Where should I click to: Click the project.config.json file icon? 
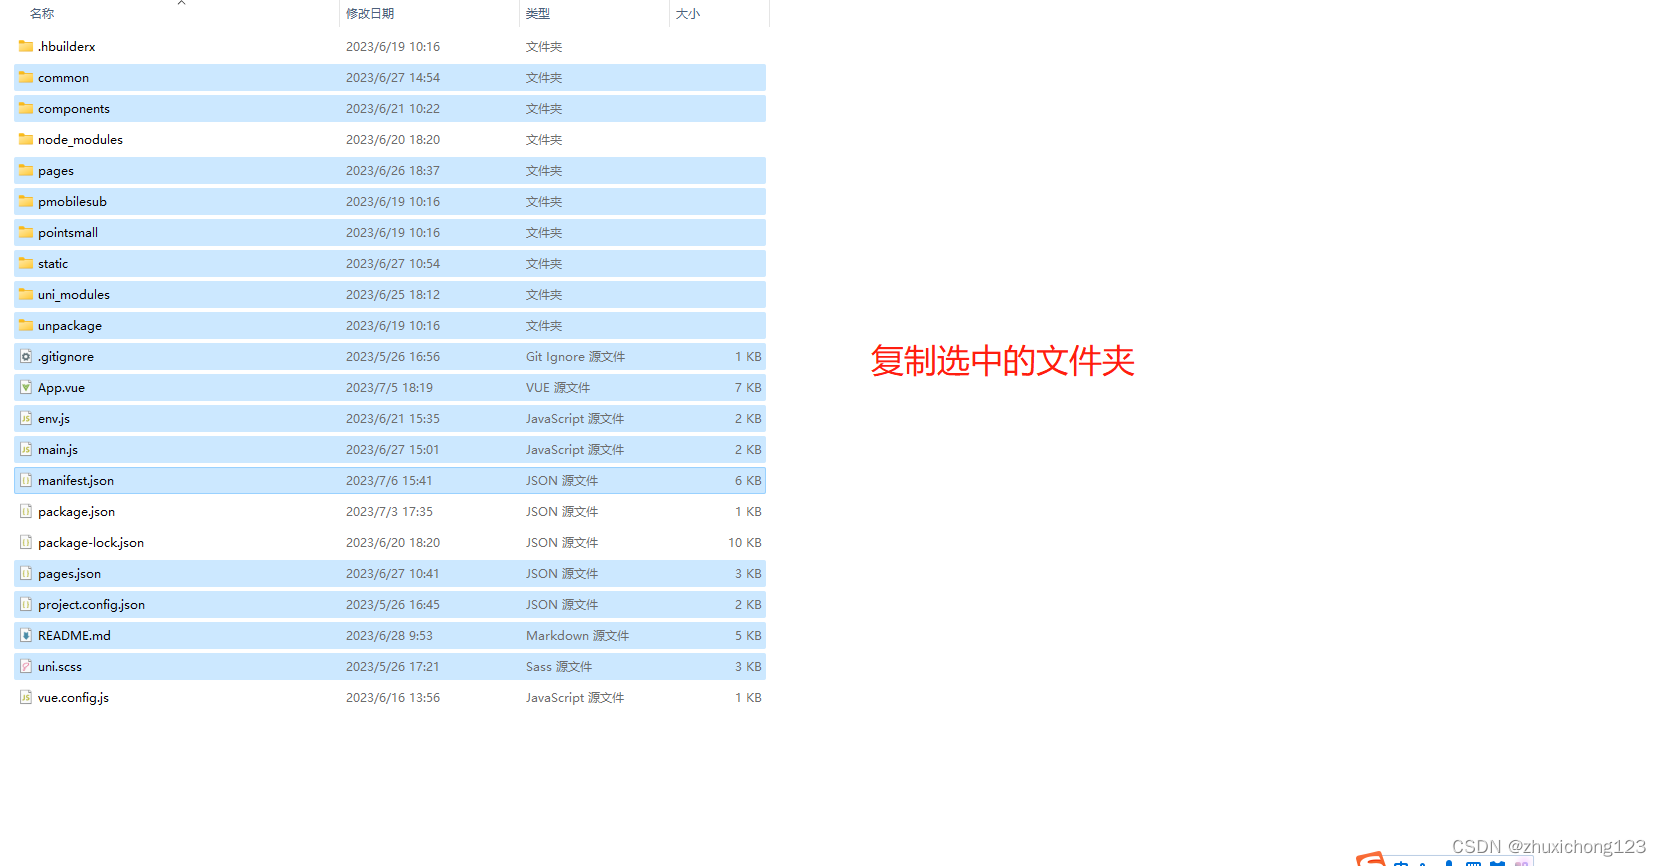pos(26,604)
